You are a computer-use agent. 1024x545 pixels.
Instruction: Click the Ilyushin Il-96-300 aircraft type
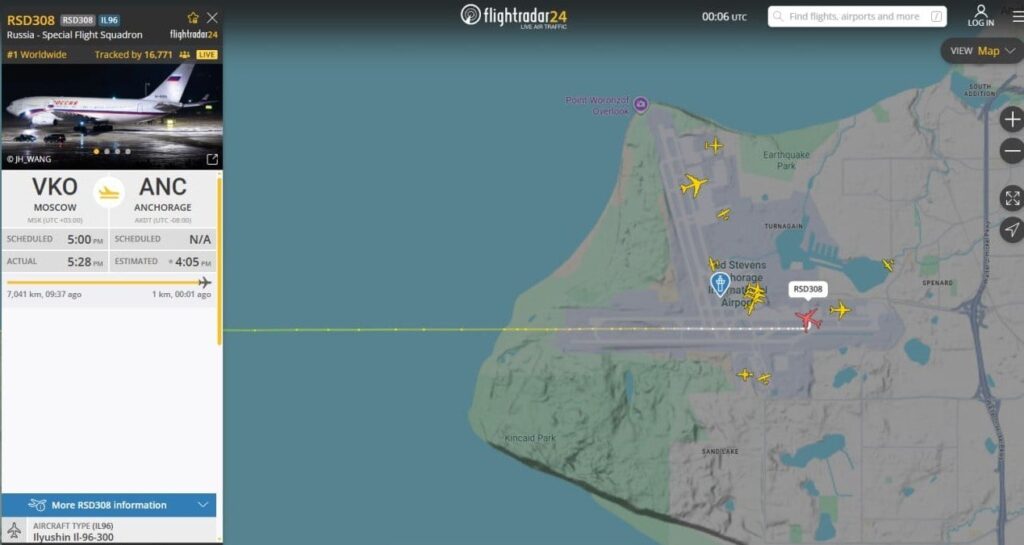tap(73, 537)
